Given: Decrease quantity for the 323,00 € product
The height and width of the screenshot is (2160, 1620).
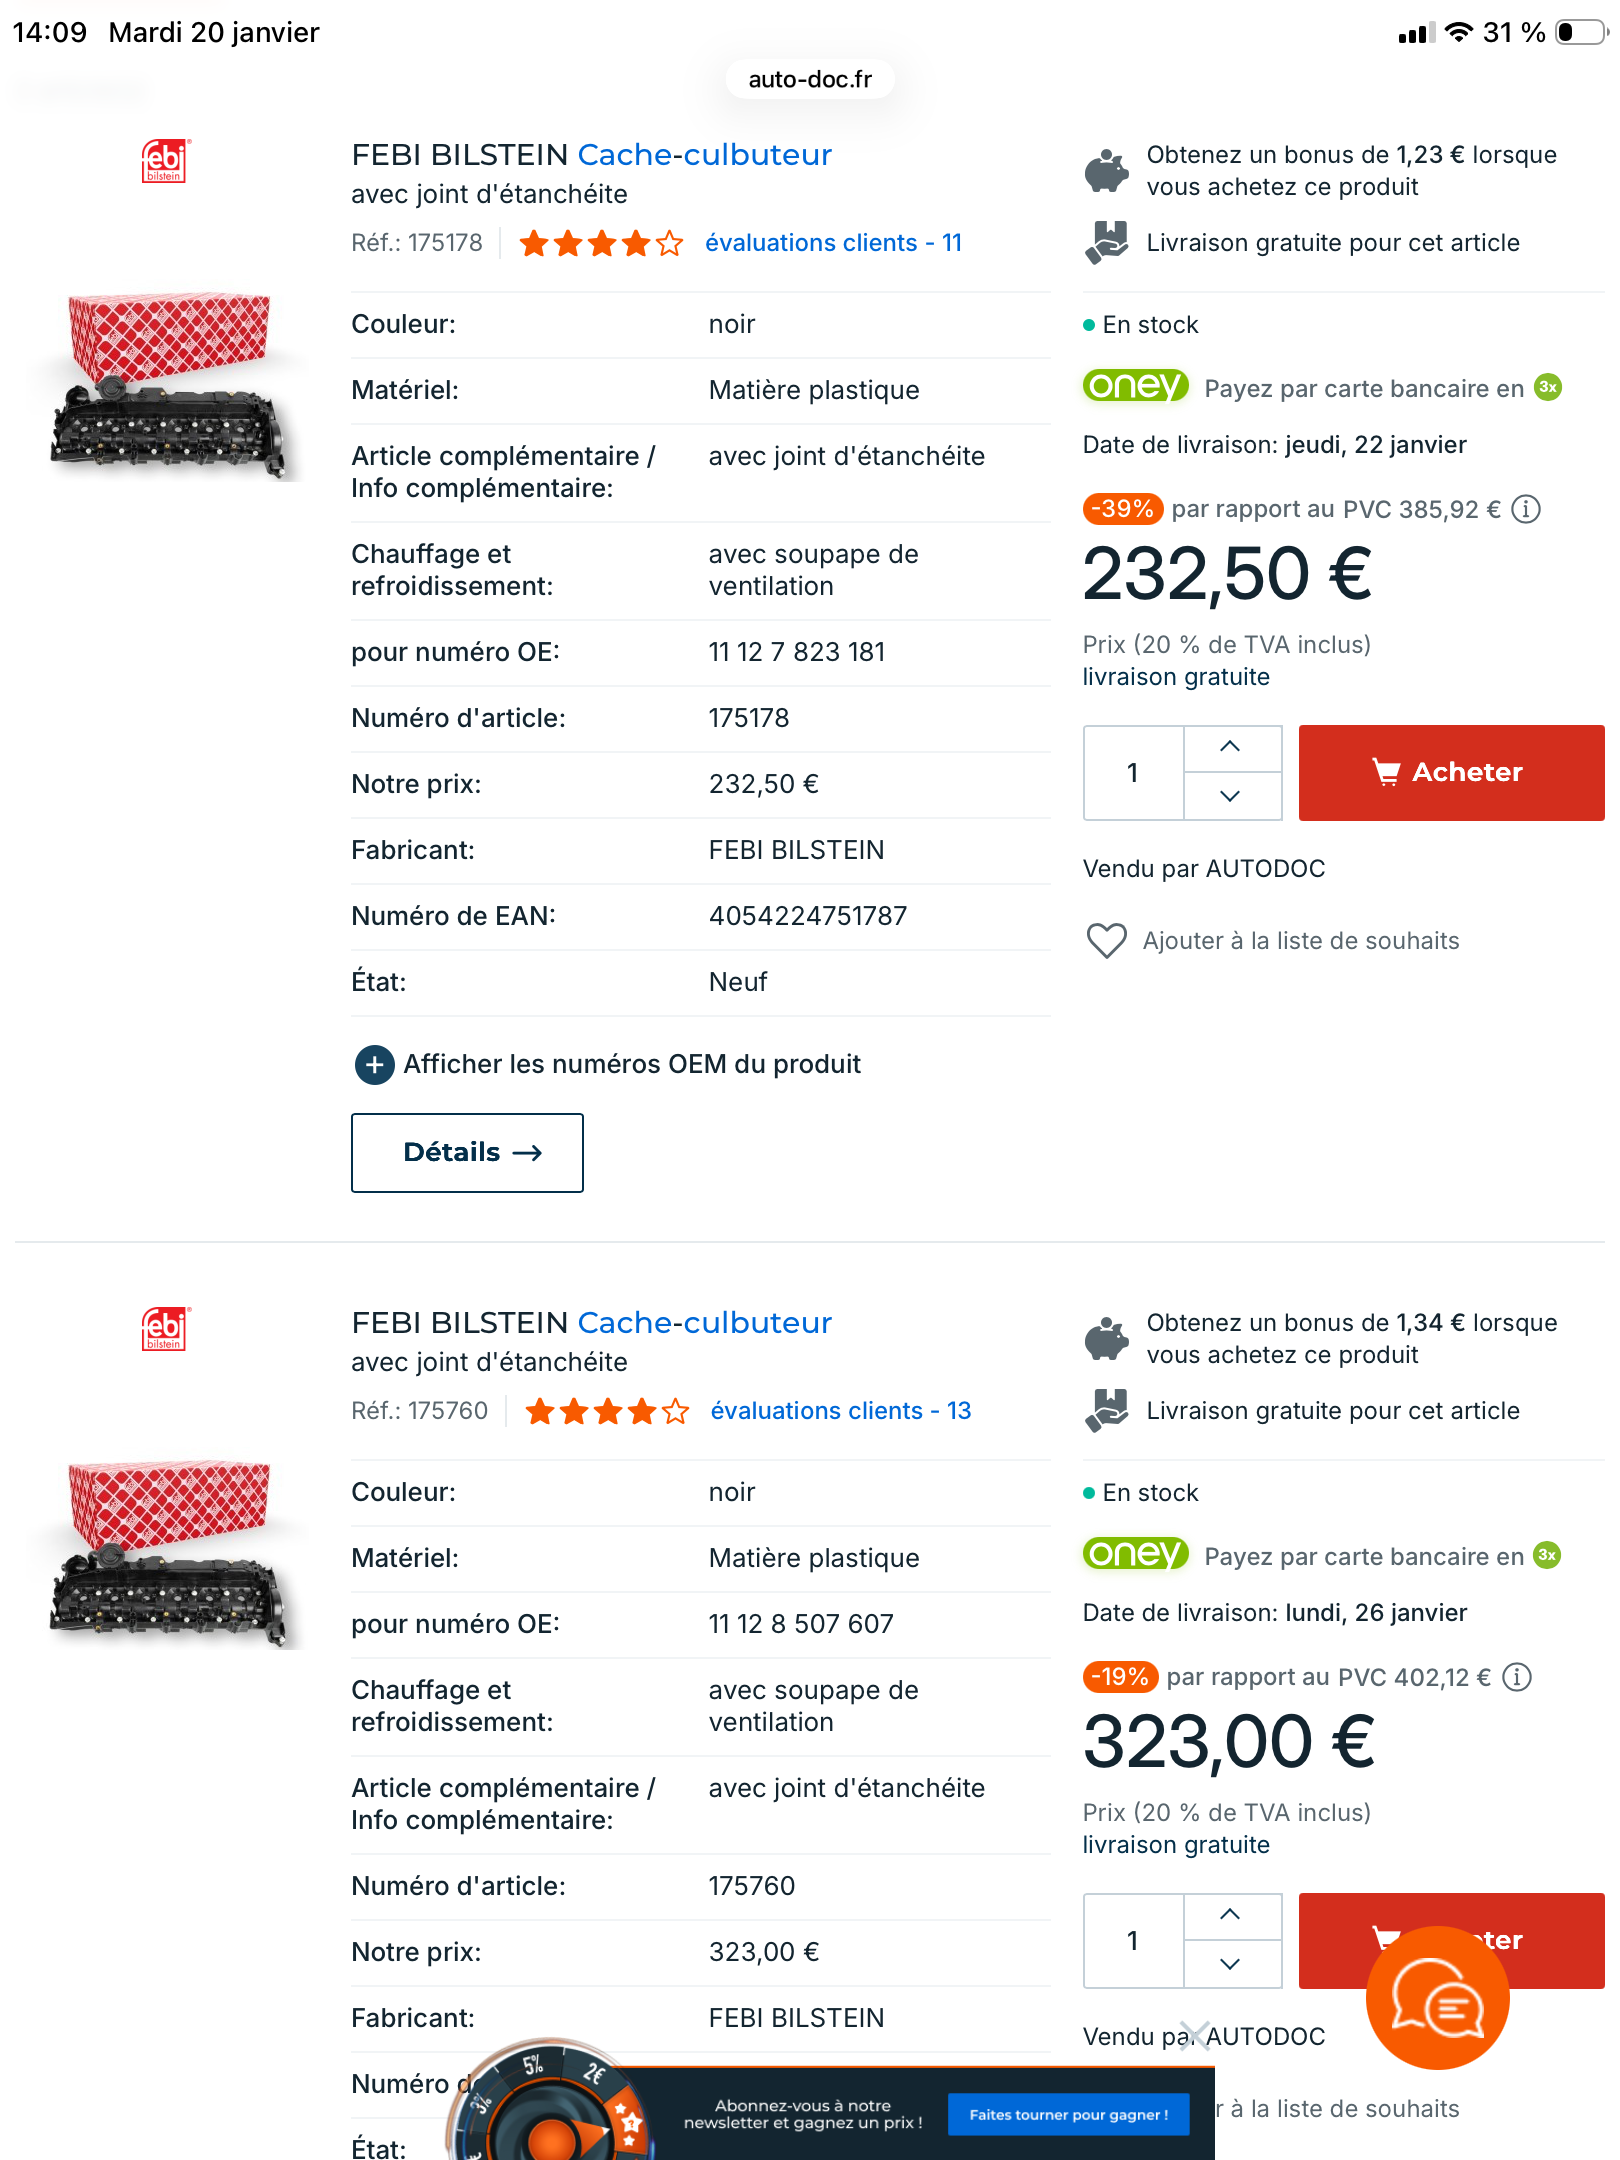Looking at the screenshot, I should pos(1230,1964).
